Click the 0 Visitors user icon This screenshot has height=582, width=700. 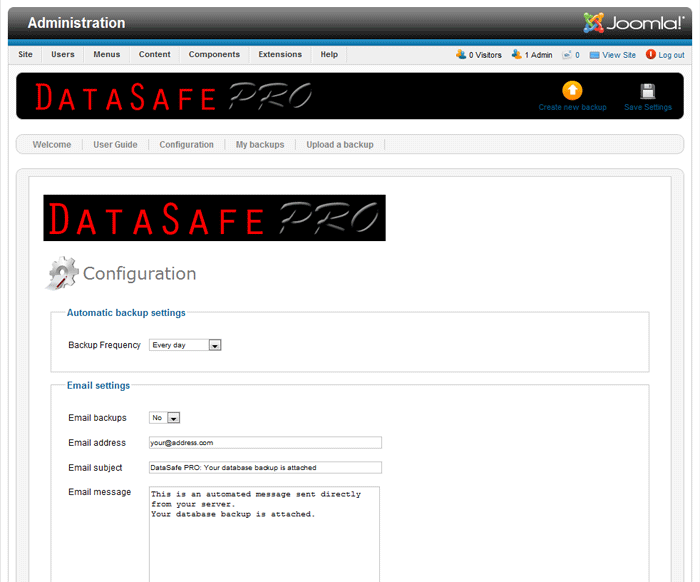pos(461,54)
